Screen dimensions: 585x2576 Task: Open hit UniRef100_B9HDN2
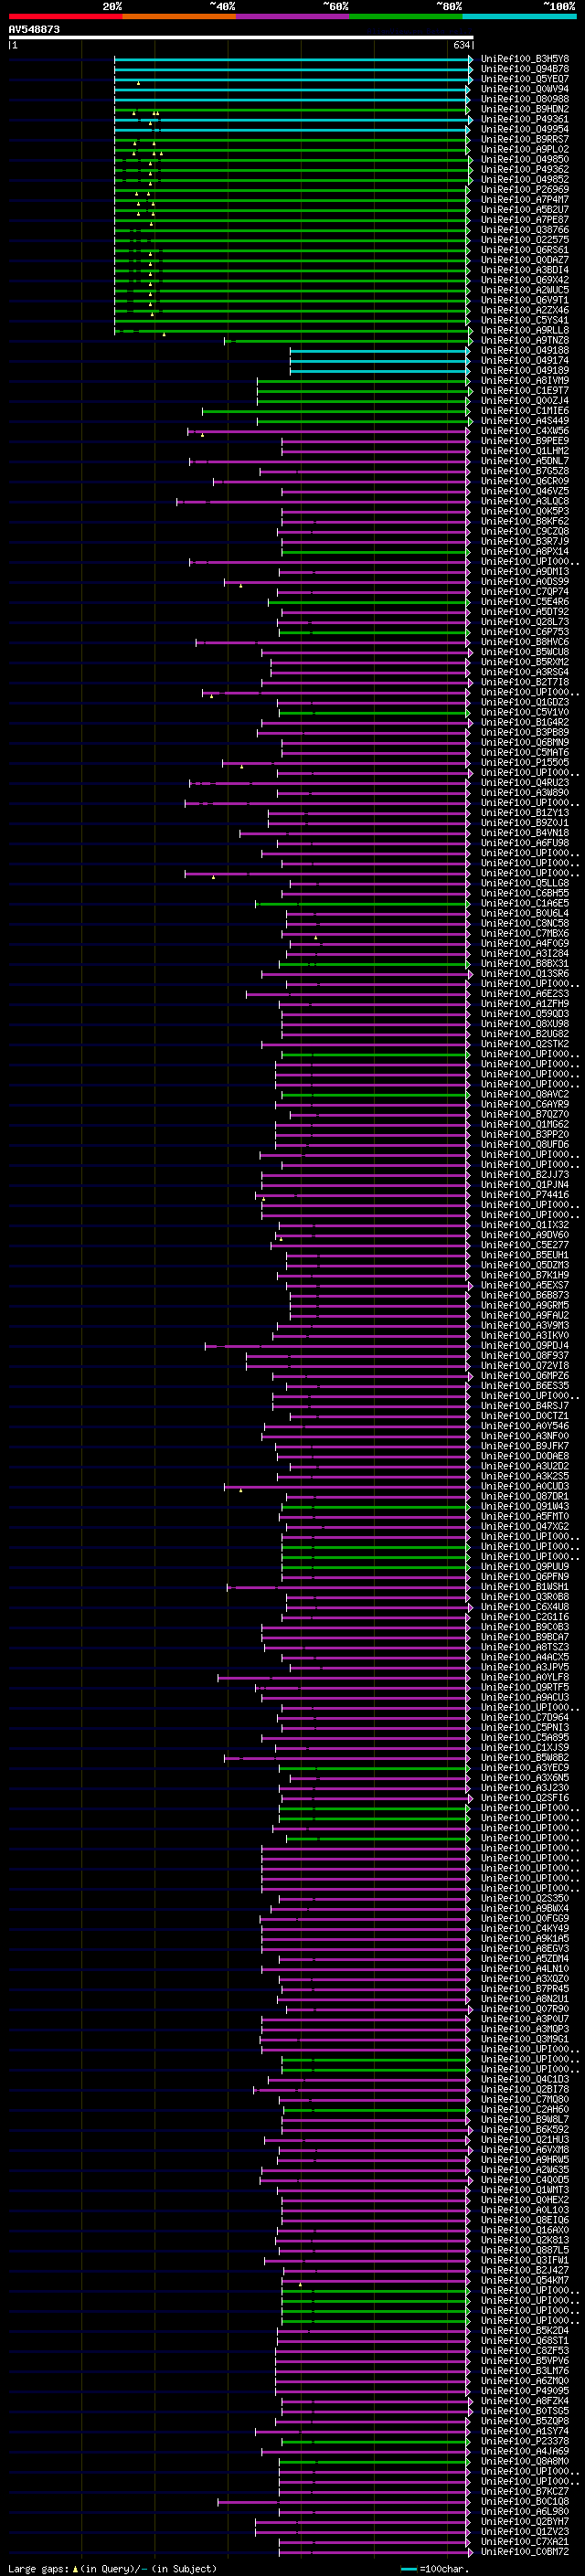pos(525,109)
